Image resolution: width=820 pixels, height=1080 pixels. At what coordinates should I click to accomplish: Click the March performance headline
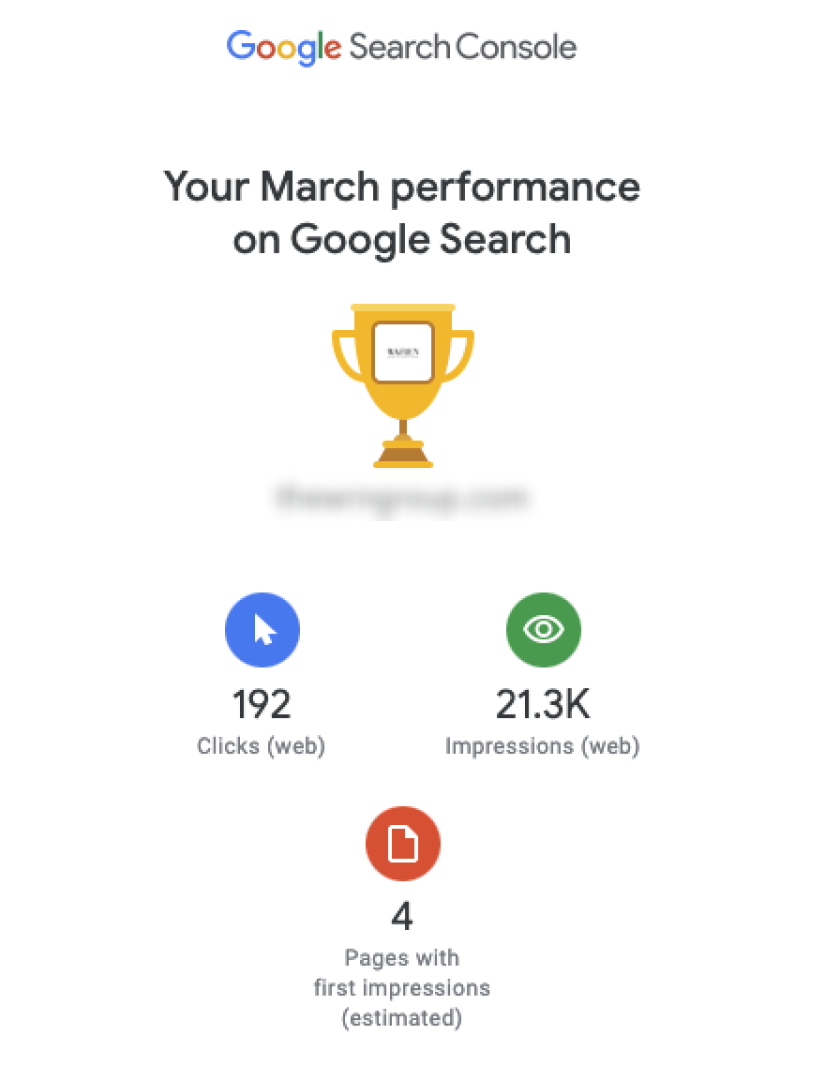402,213
